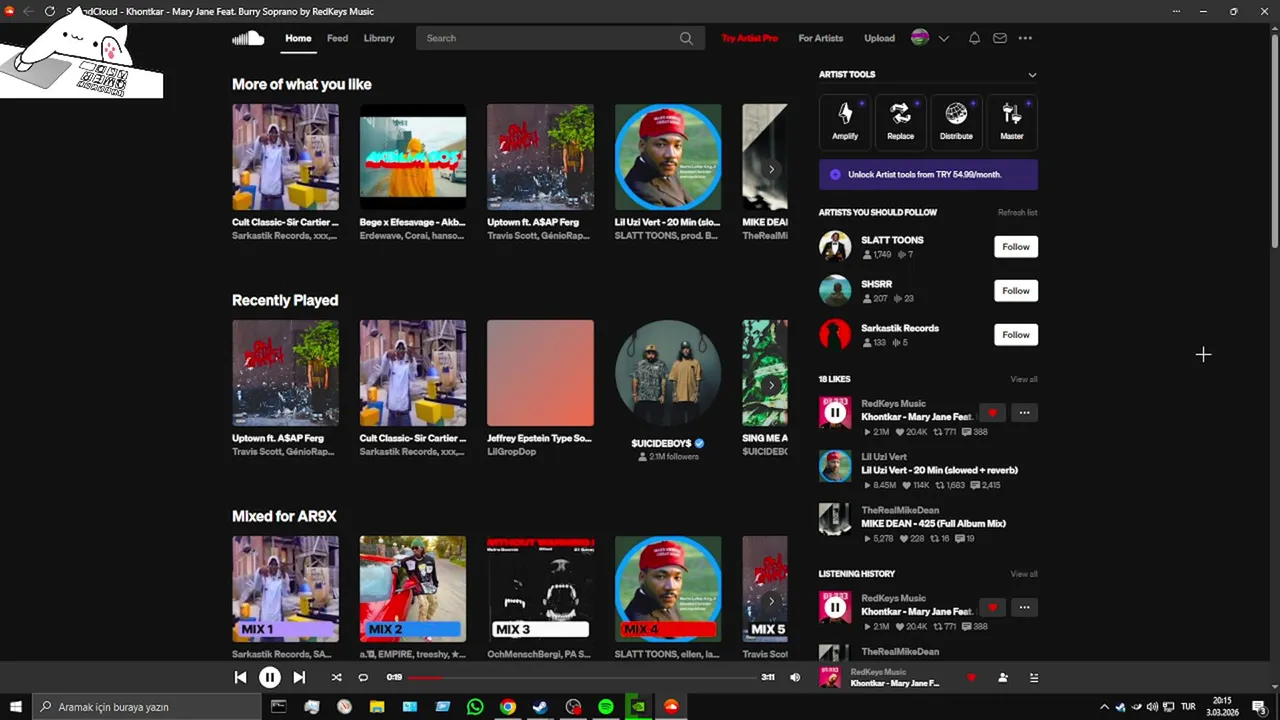Switch to the Home tab

click(x=298, y=38)
